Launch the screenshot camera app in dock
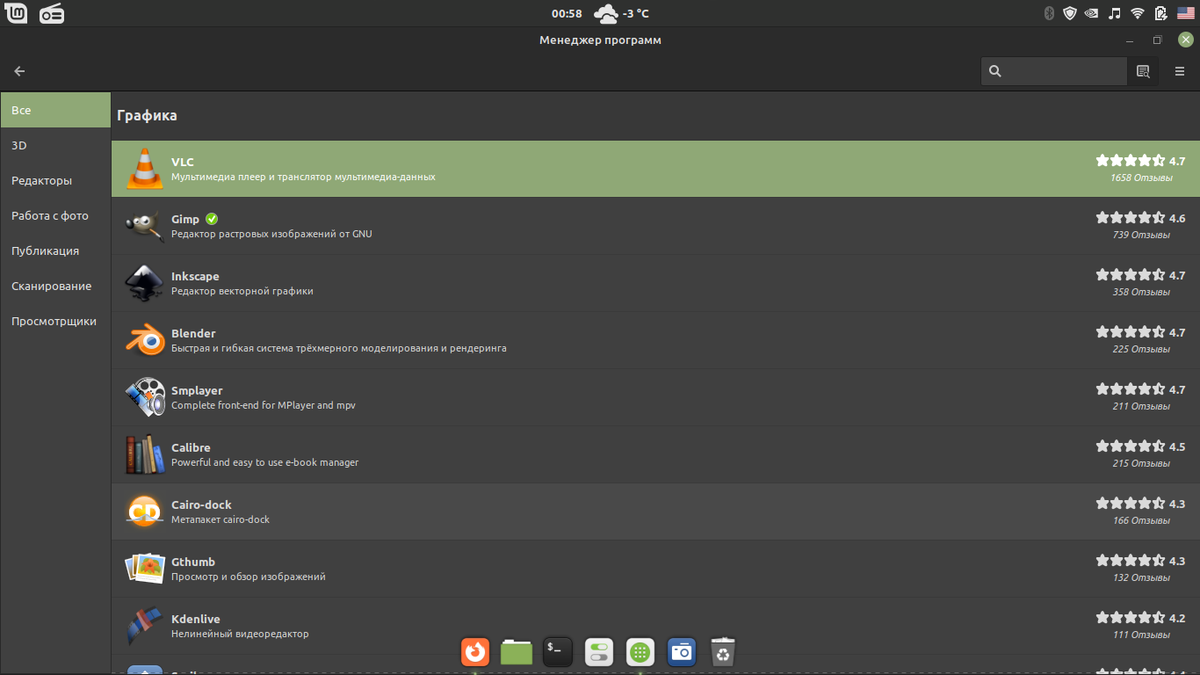The image size is (1200, 675). click(681, 652)
